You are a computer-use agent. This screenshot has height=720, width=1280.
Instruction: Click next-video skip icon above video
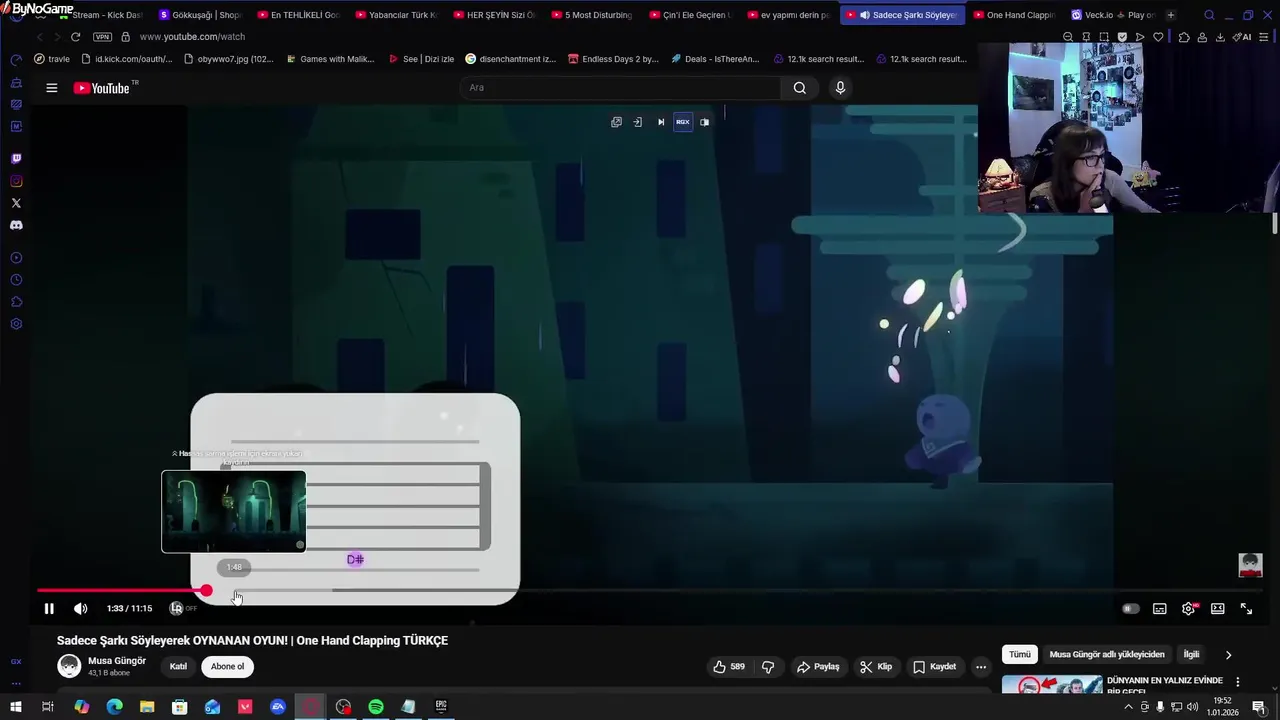click(661, 122)
